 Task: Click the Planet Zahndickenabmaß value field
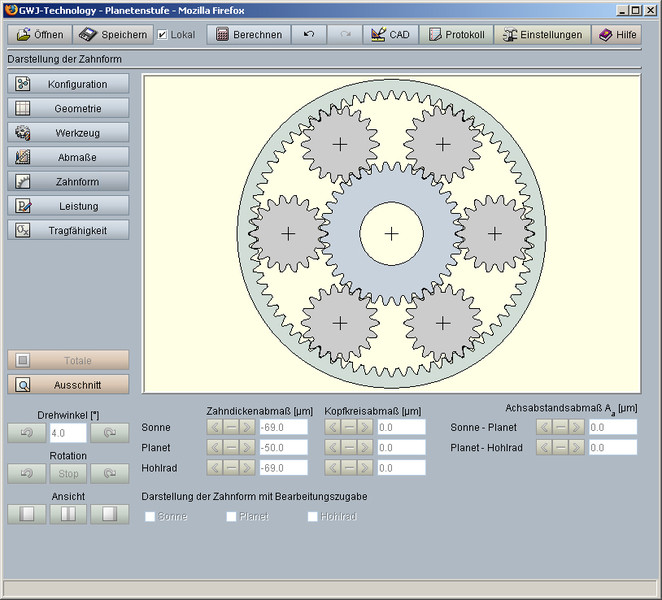click(x=286, y=447)
